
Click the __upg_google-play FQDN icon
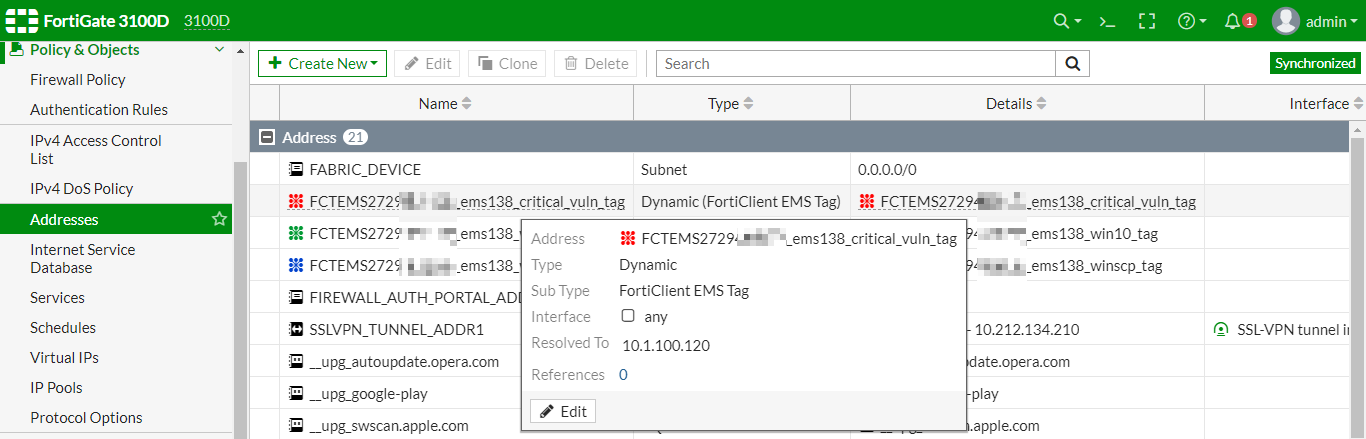(295, 394)
